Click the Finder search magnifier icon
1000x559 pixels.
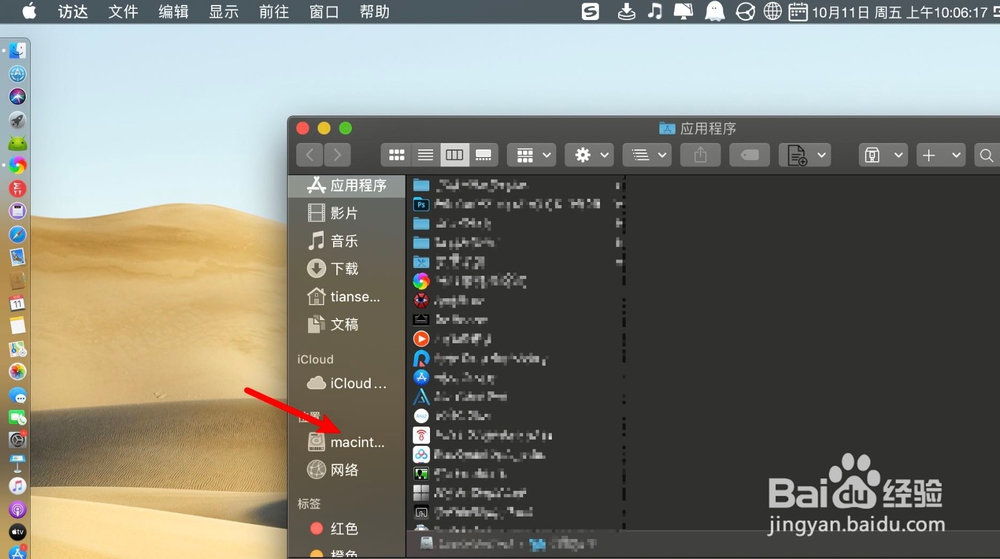click(x=986, y=155)
